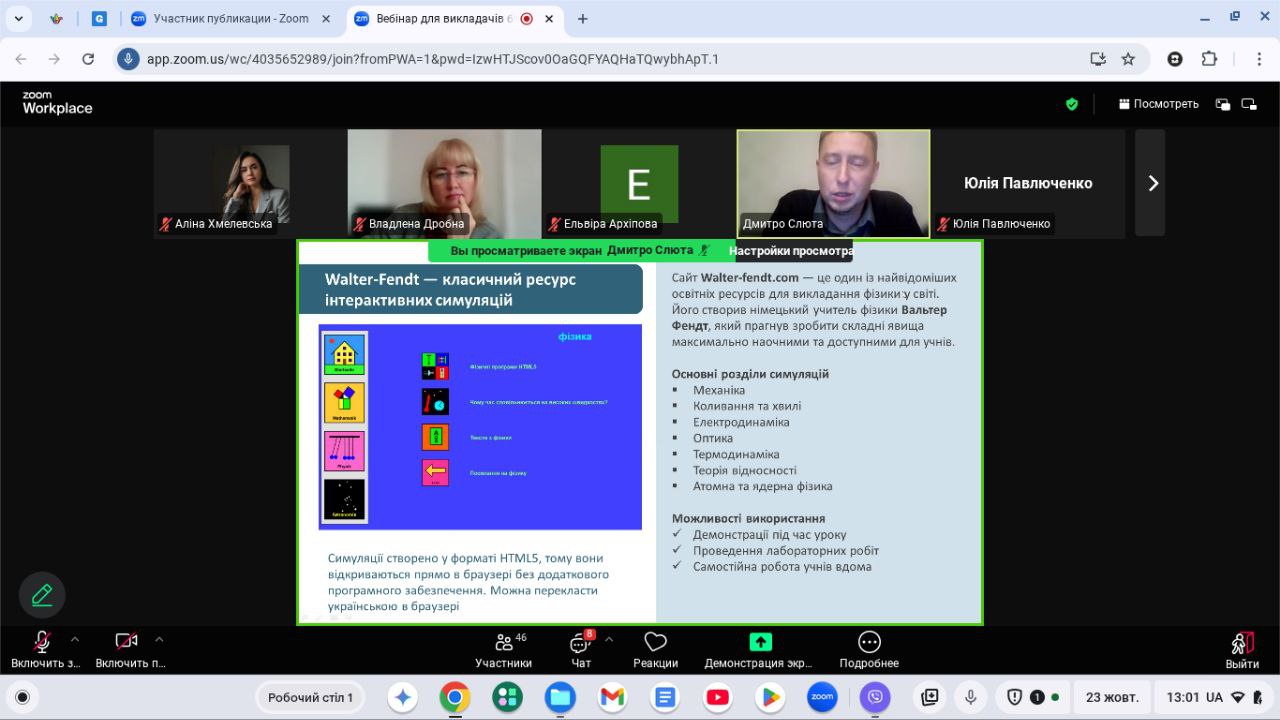This screenshot has width=1280, height=720.
Task: Toggle the taskbar microphone button
Action: coord(970,697)
